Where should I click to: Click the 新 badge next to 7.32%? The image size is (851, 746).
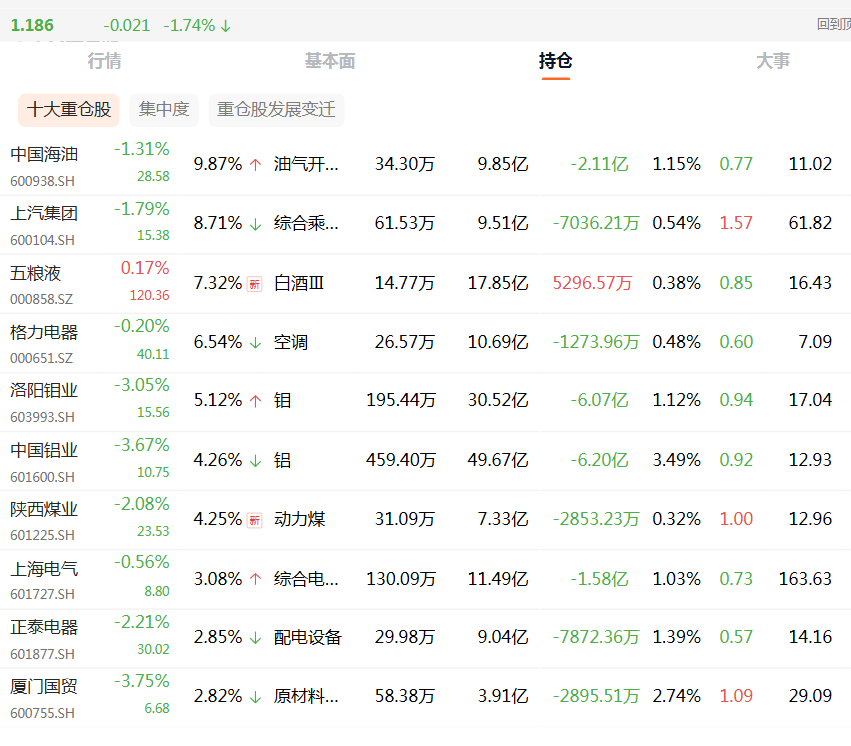click(x=255, y=284)
